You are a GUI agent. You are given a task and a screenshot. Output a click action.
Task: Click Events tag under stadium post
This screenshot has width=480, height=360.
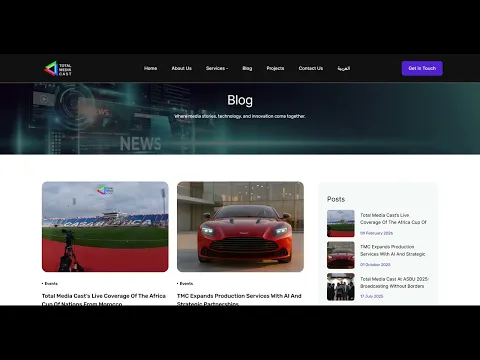[x=50, y=284]
